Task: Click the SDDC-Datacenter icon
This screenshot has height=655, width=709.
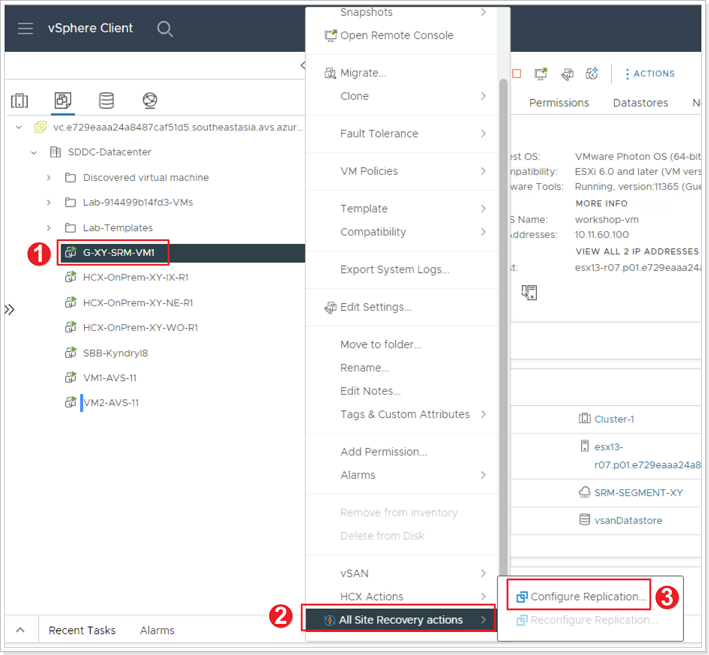Action: (55, 152)
